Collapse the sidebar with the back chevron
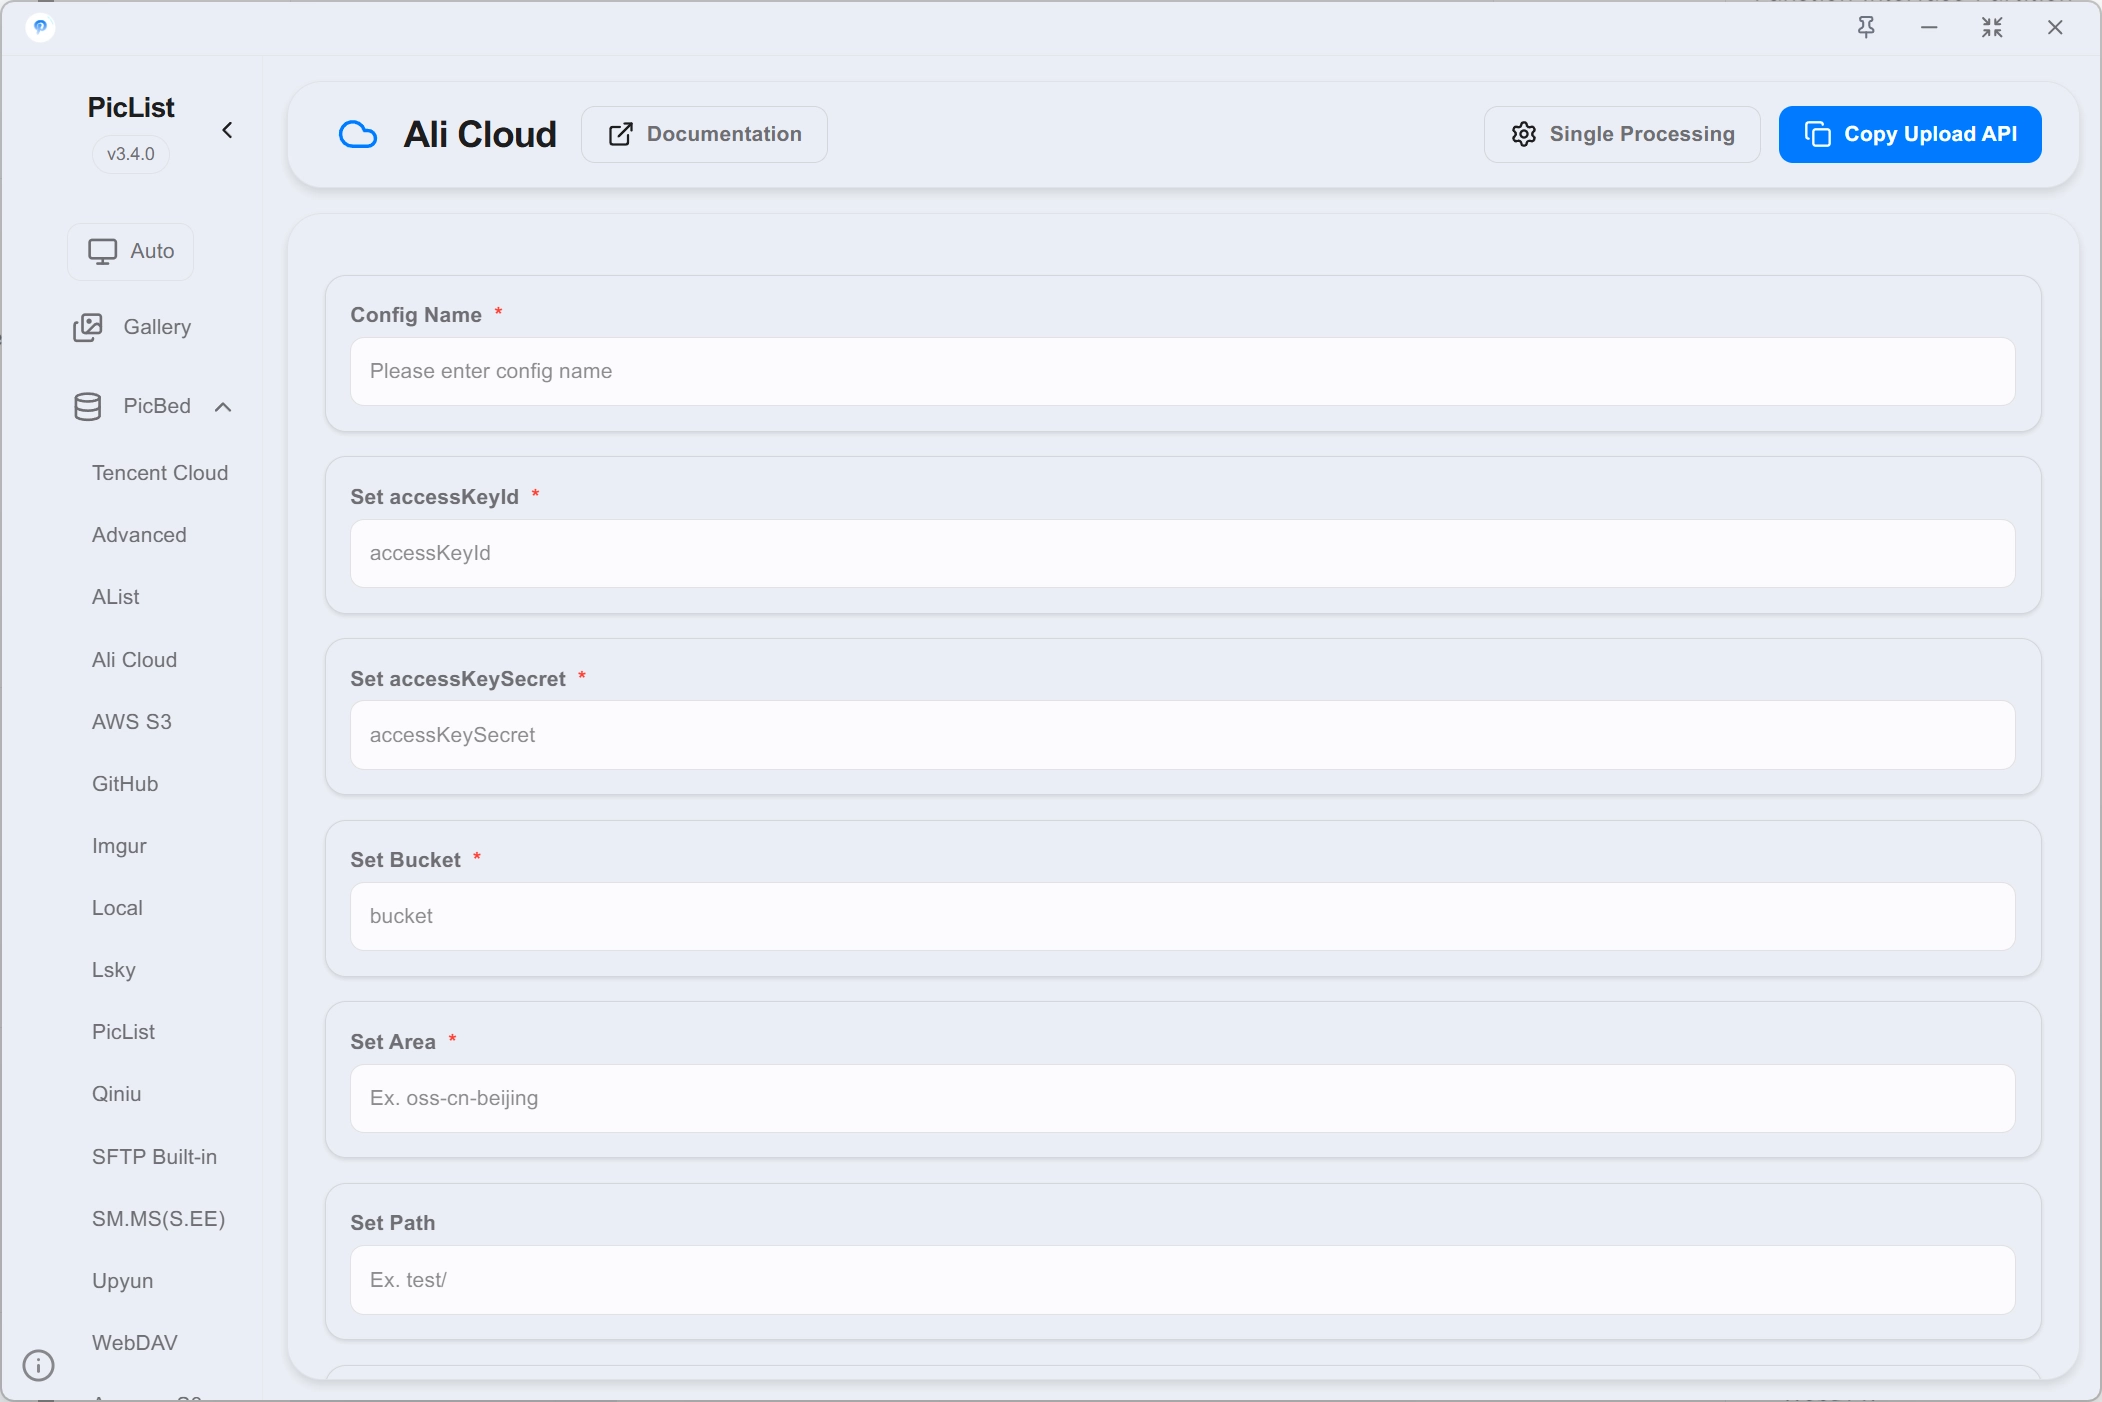The height and width of the screenshot is (1402, 2102). (228, 130)
